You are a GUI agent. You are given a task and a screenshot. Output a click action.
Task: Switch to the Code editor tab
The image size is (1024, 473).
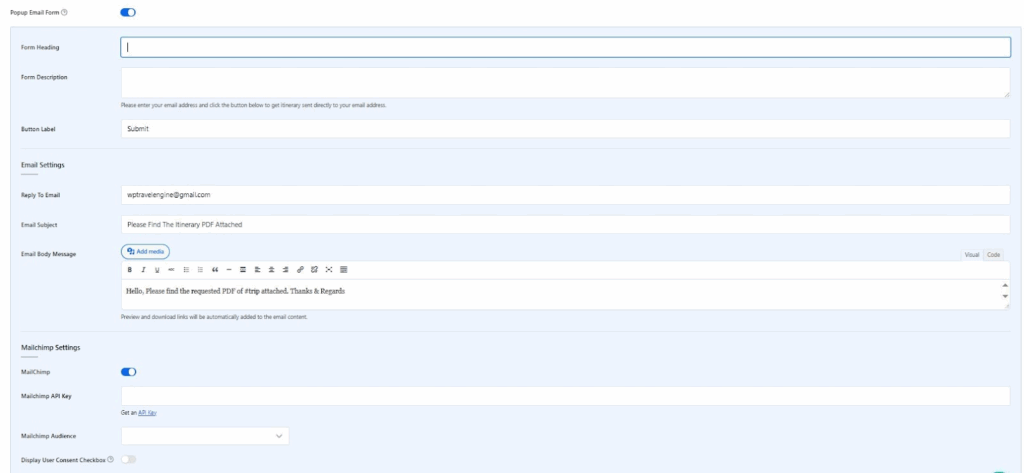tap(994, 255)
